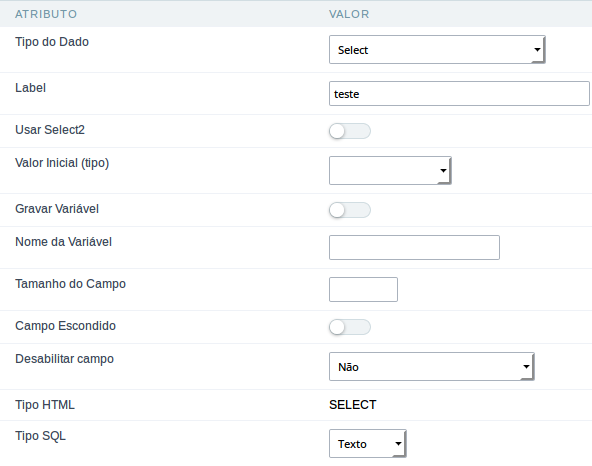Click the Desabilitar campo label text
This screenshot has width=592, height=466.
65,359
